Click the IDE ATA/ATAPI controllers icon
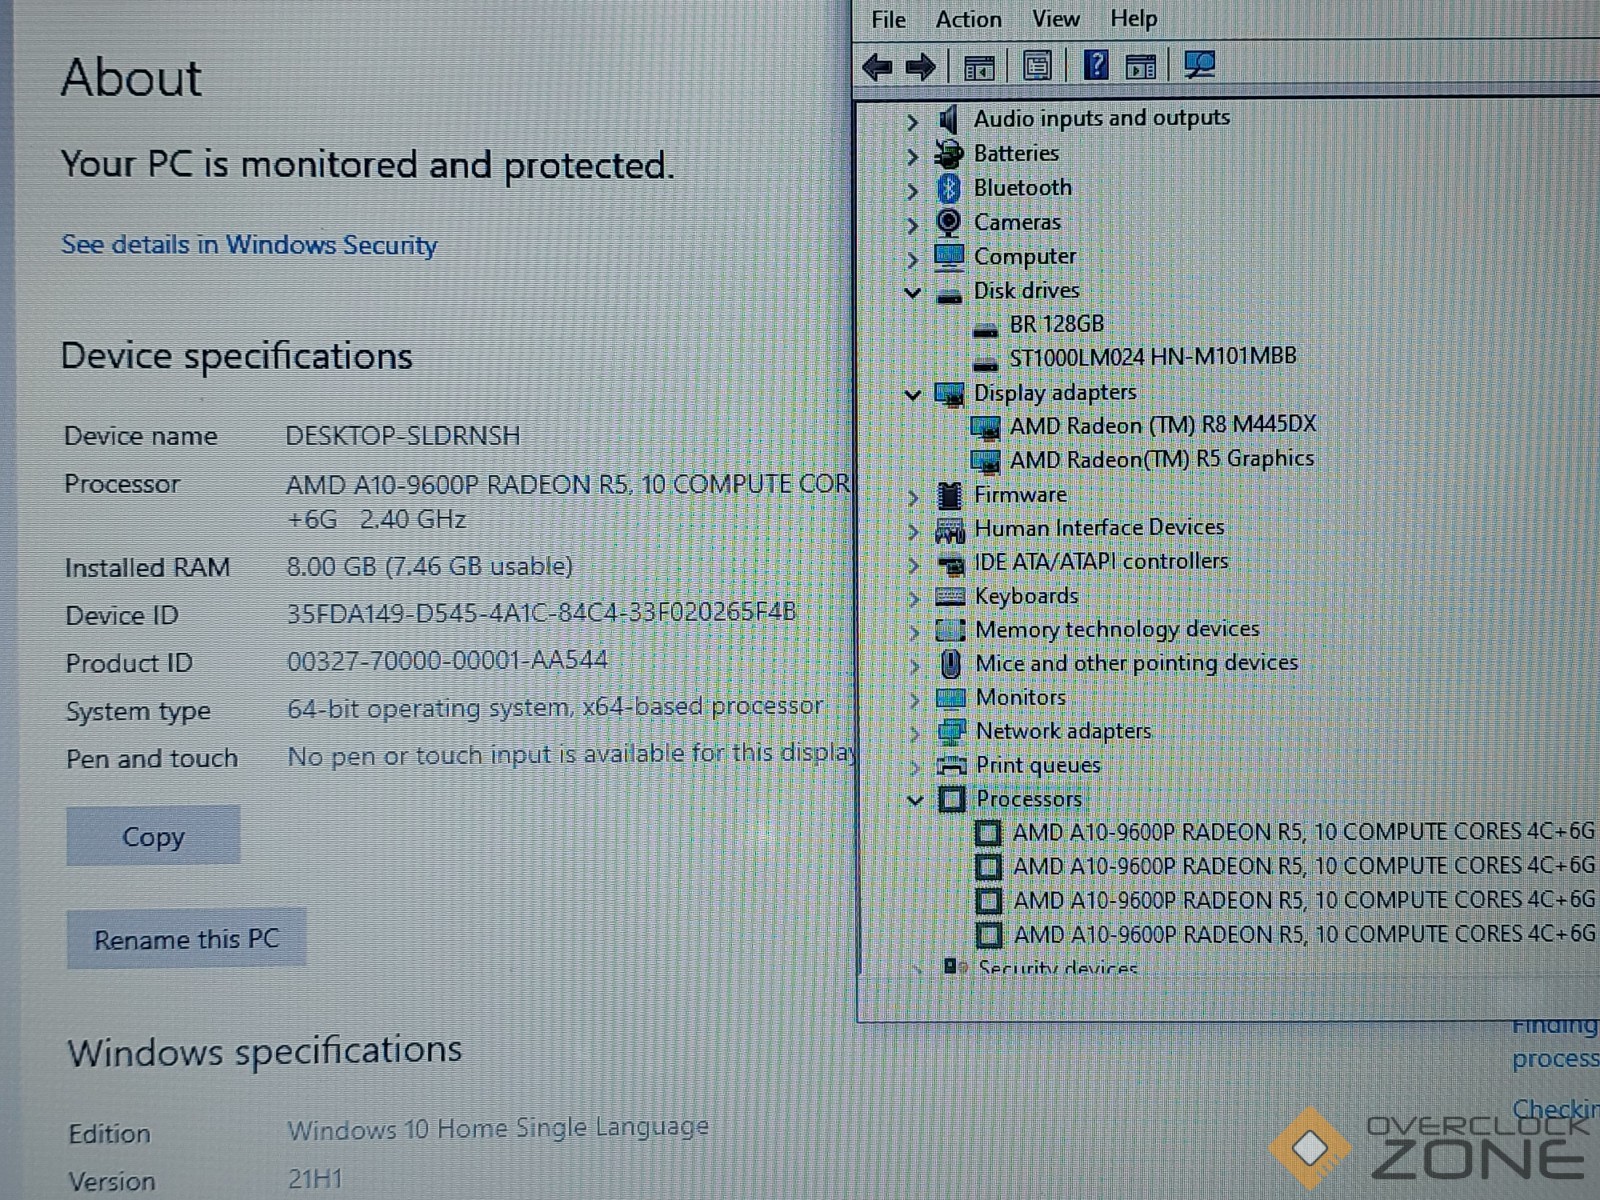The image size is (1600, 1200). [950, 563]
